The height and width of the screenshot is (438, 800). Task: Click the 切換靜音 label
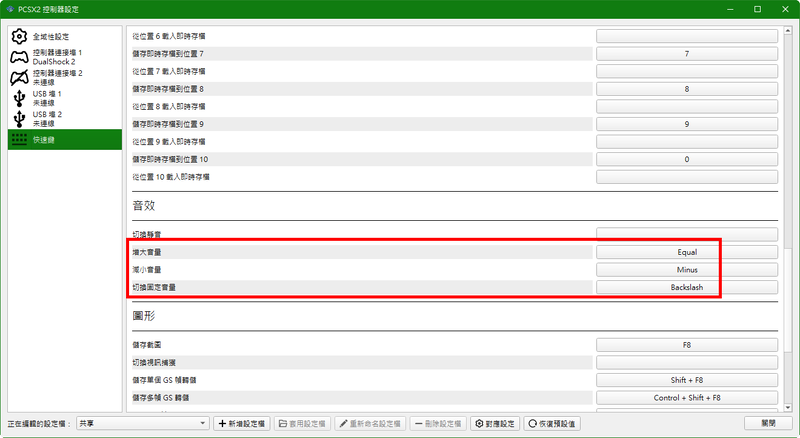point(146,234)
